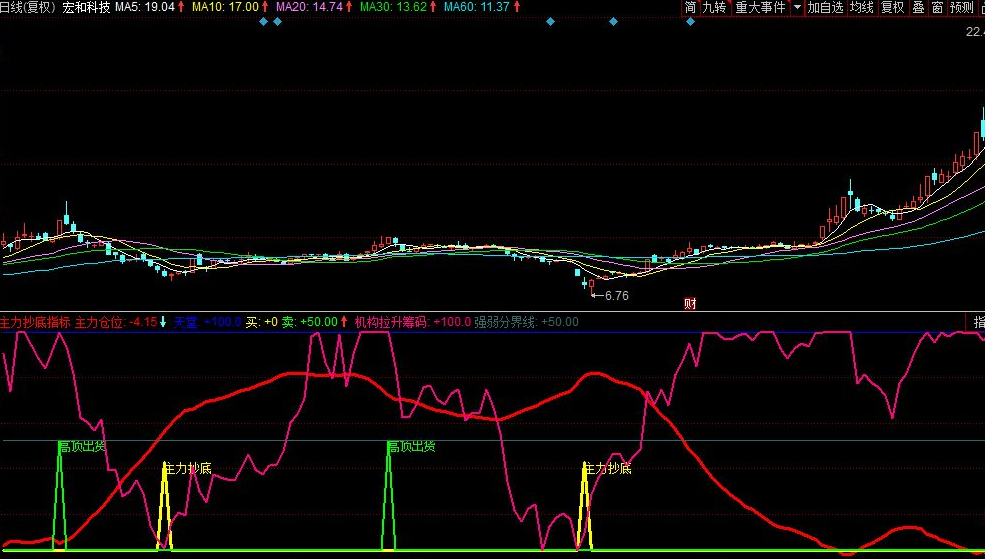The width and height of the screenshot is (985, 559).
Task: Click the red 财 financial report marker
Action: click(x=690, y=304)
